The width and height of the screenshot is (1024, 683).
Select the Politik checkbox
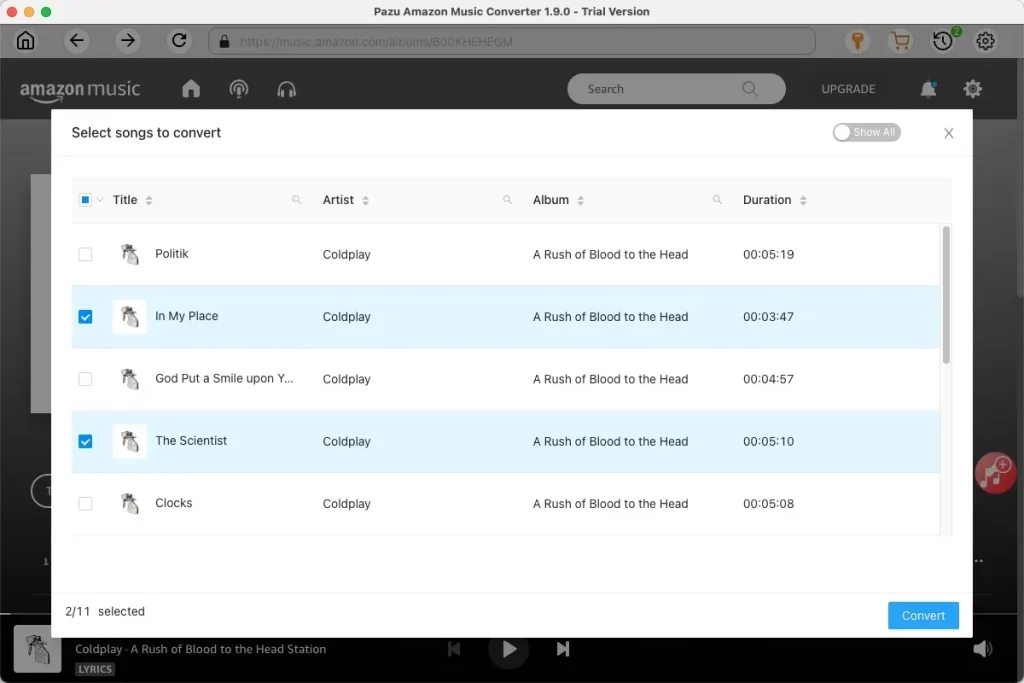[x=85, y=254]
